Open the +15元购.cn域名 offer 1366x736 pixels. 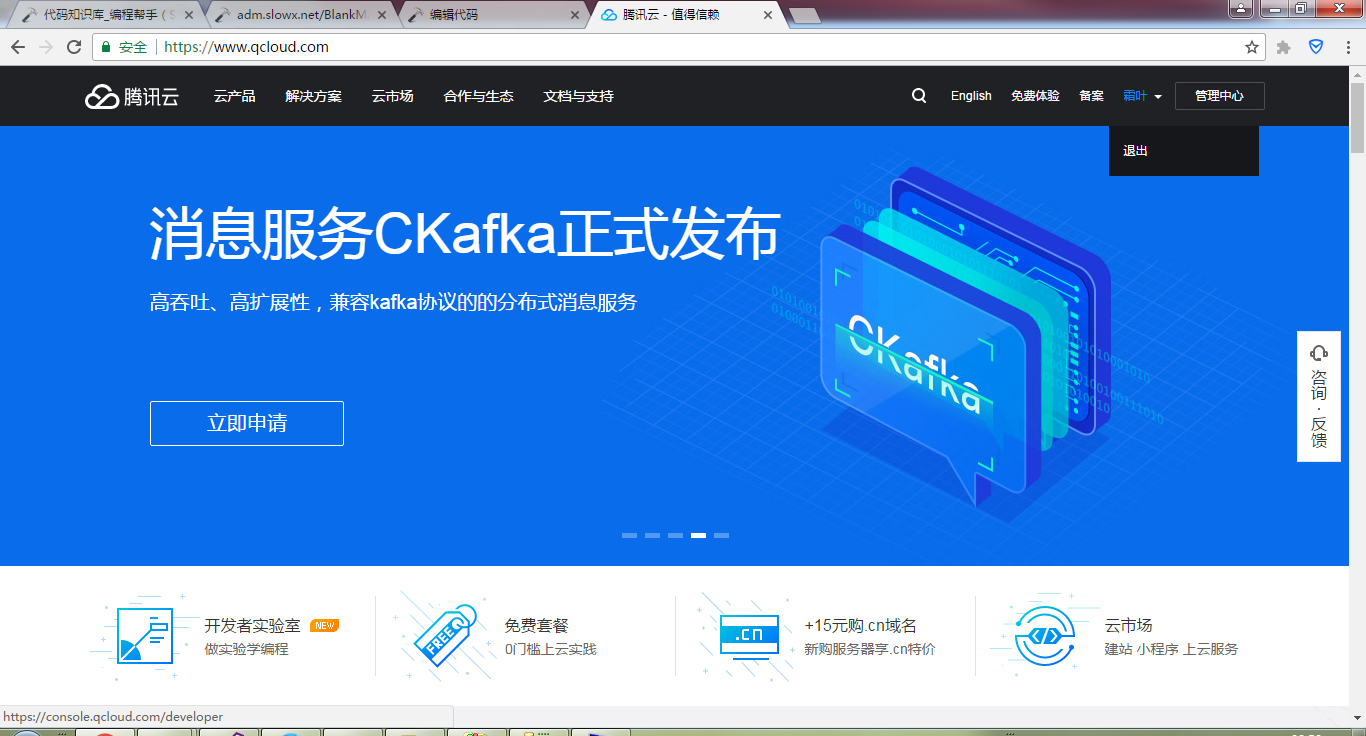point(860,626)
